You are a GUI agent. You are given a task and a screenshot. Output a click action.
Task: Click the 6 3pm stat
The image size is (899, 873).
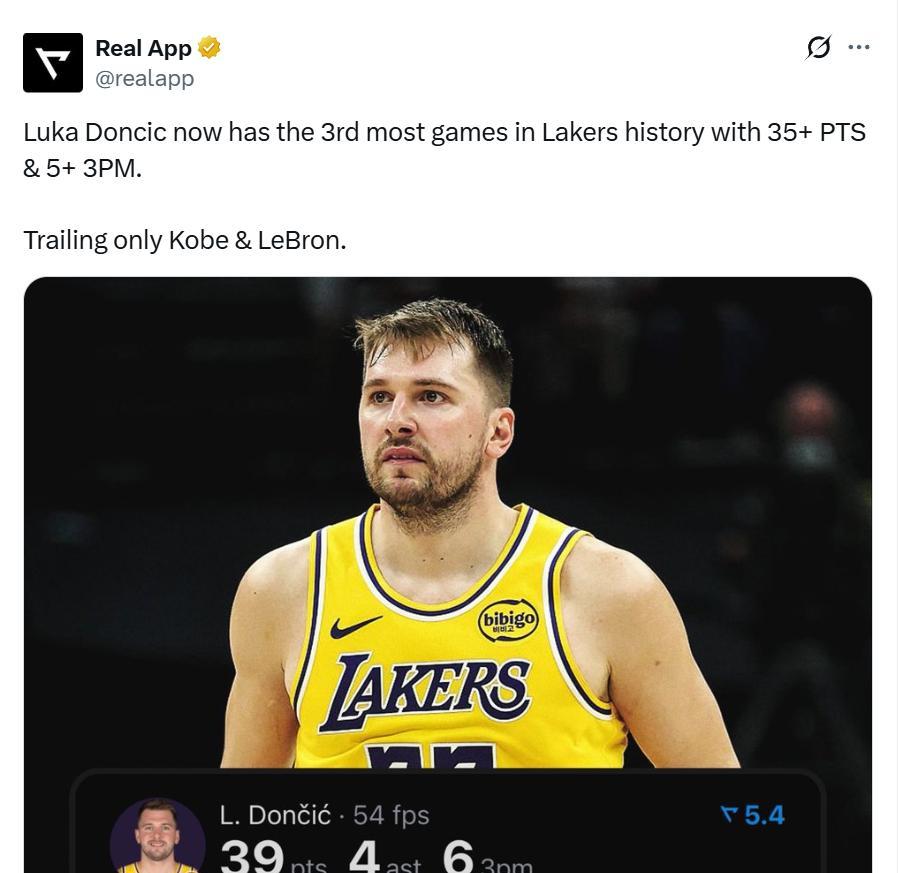486,858
